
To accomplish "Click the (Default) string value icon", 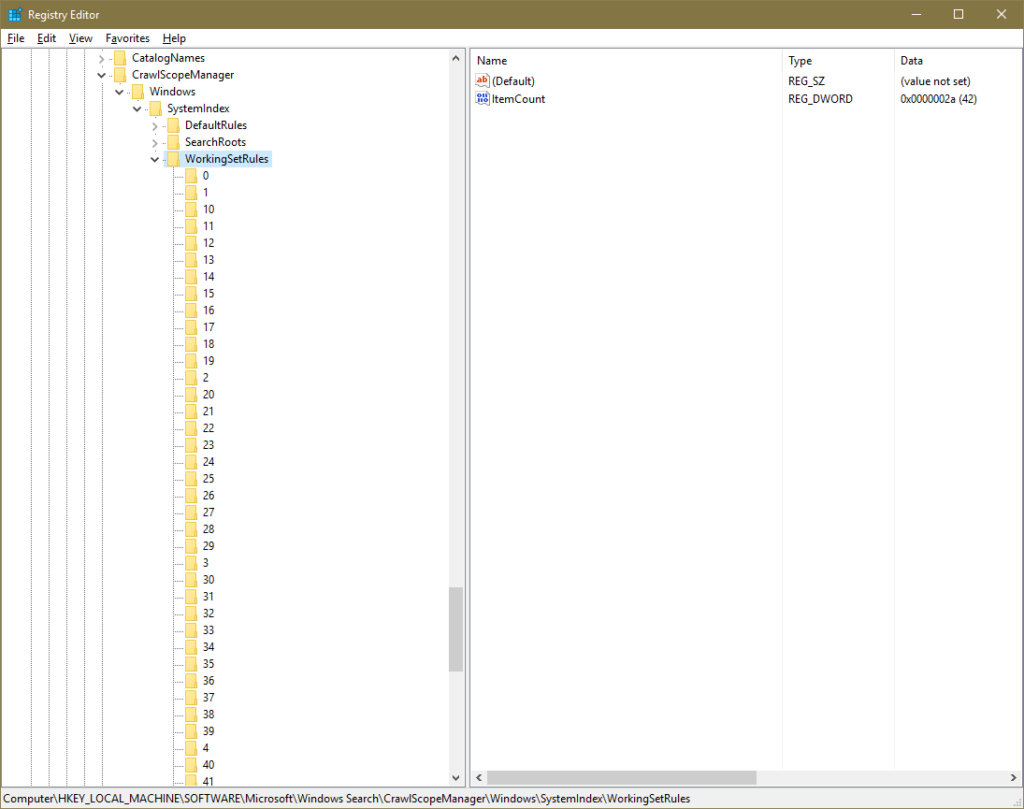I will tap(480, 80).
